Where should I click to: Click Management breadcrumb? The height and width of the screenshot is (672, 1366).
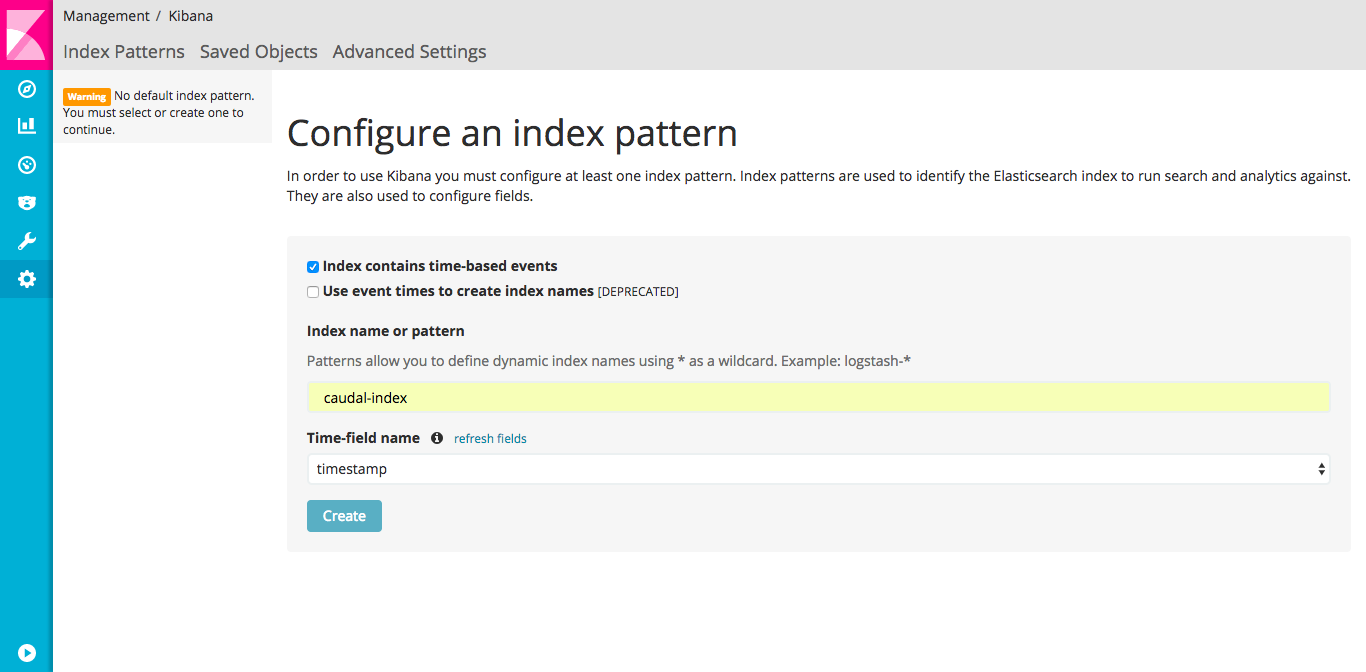(106, 16)
